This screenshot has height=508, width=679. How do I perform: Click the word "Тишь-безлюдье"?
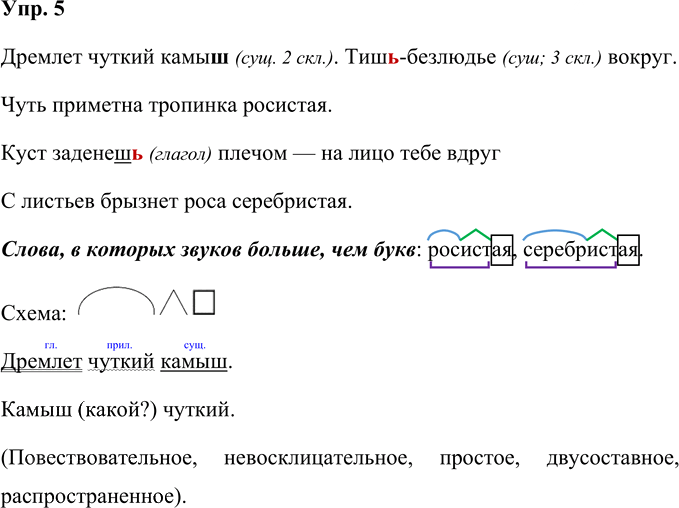(420, 57)
